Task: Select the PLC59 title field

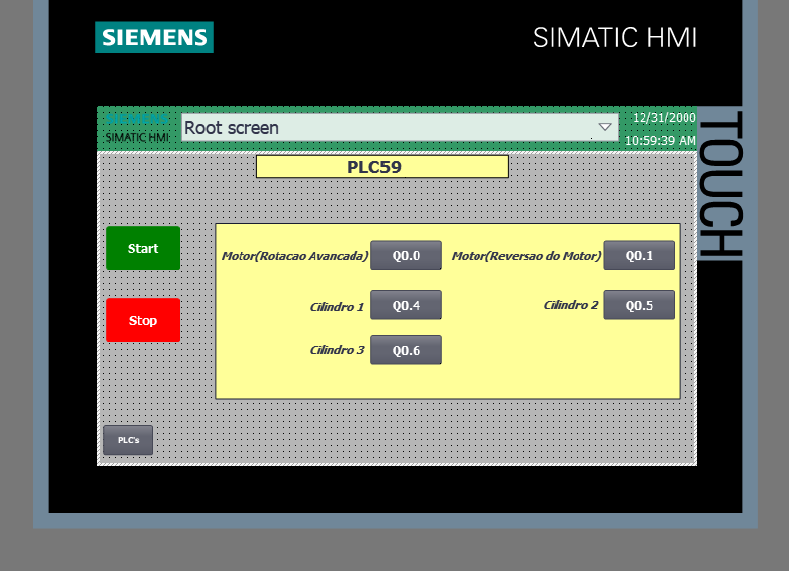Action: [382, 167]
